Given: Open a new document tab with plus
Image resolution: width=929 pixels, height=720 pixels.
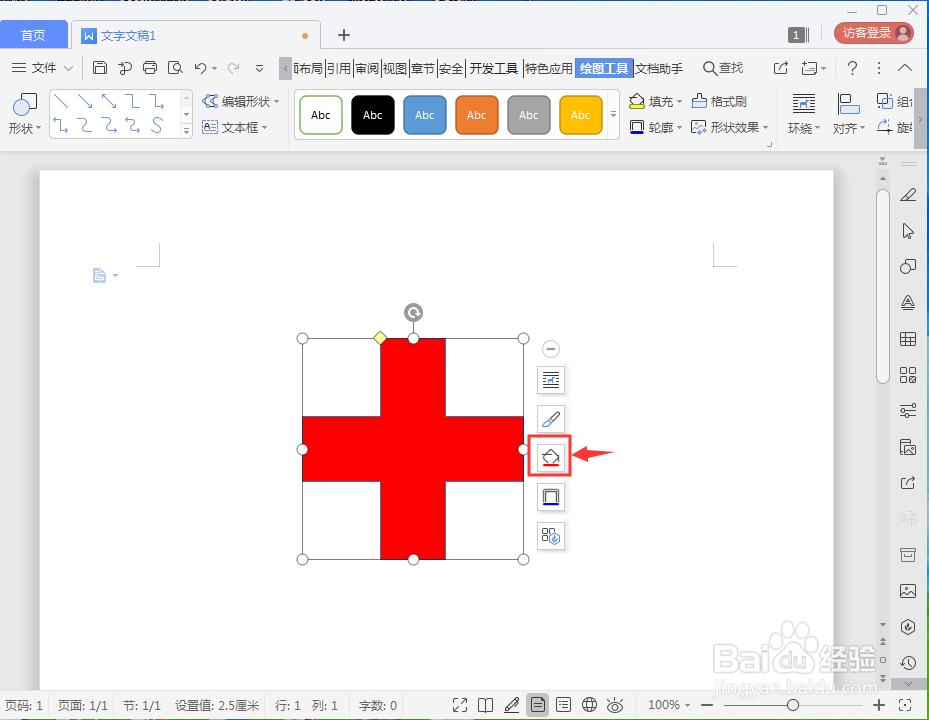Looking at the screenshot, I should (x=344, y=36).
